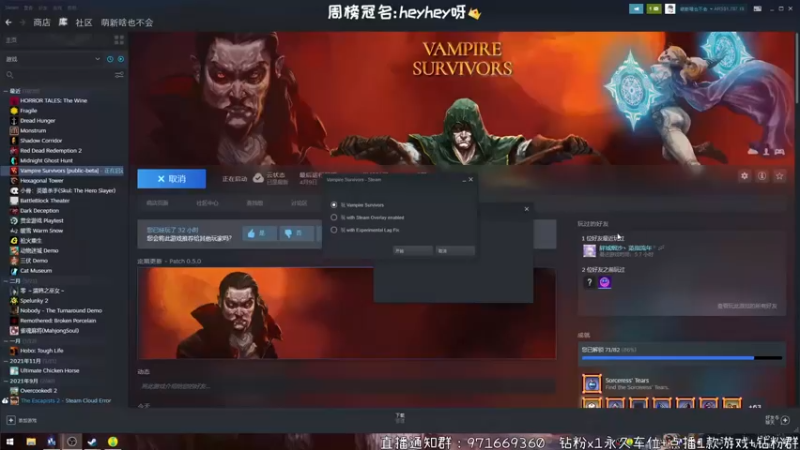Select Spelunky 2 in library

click(x=34, y=301)
